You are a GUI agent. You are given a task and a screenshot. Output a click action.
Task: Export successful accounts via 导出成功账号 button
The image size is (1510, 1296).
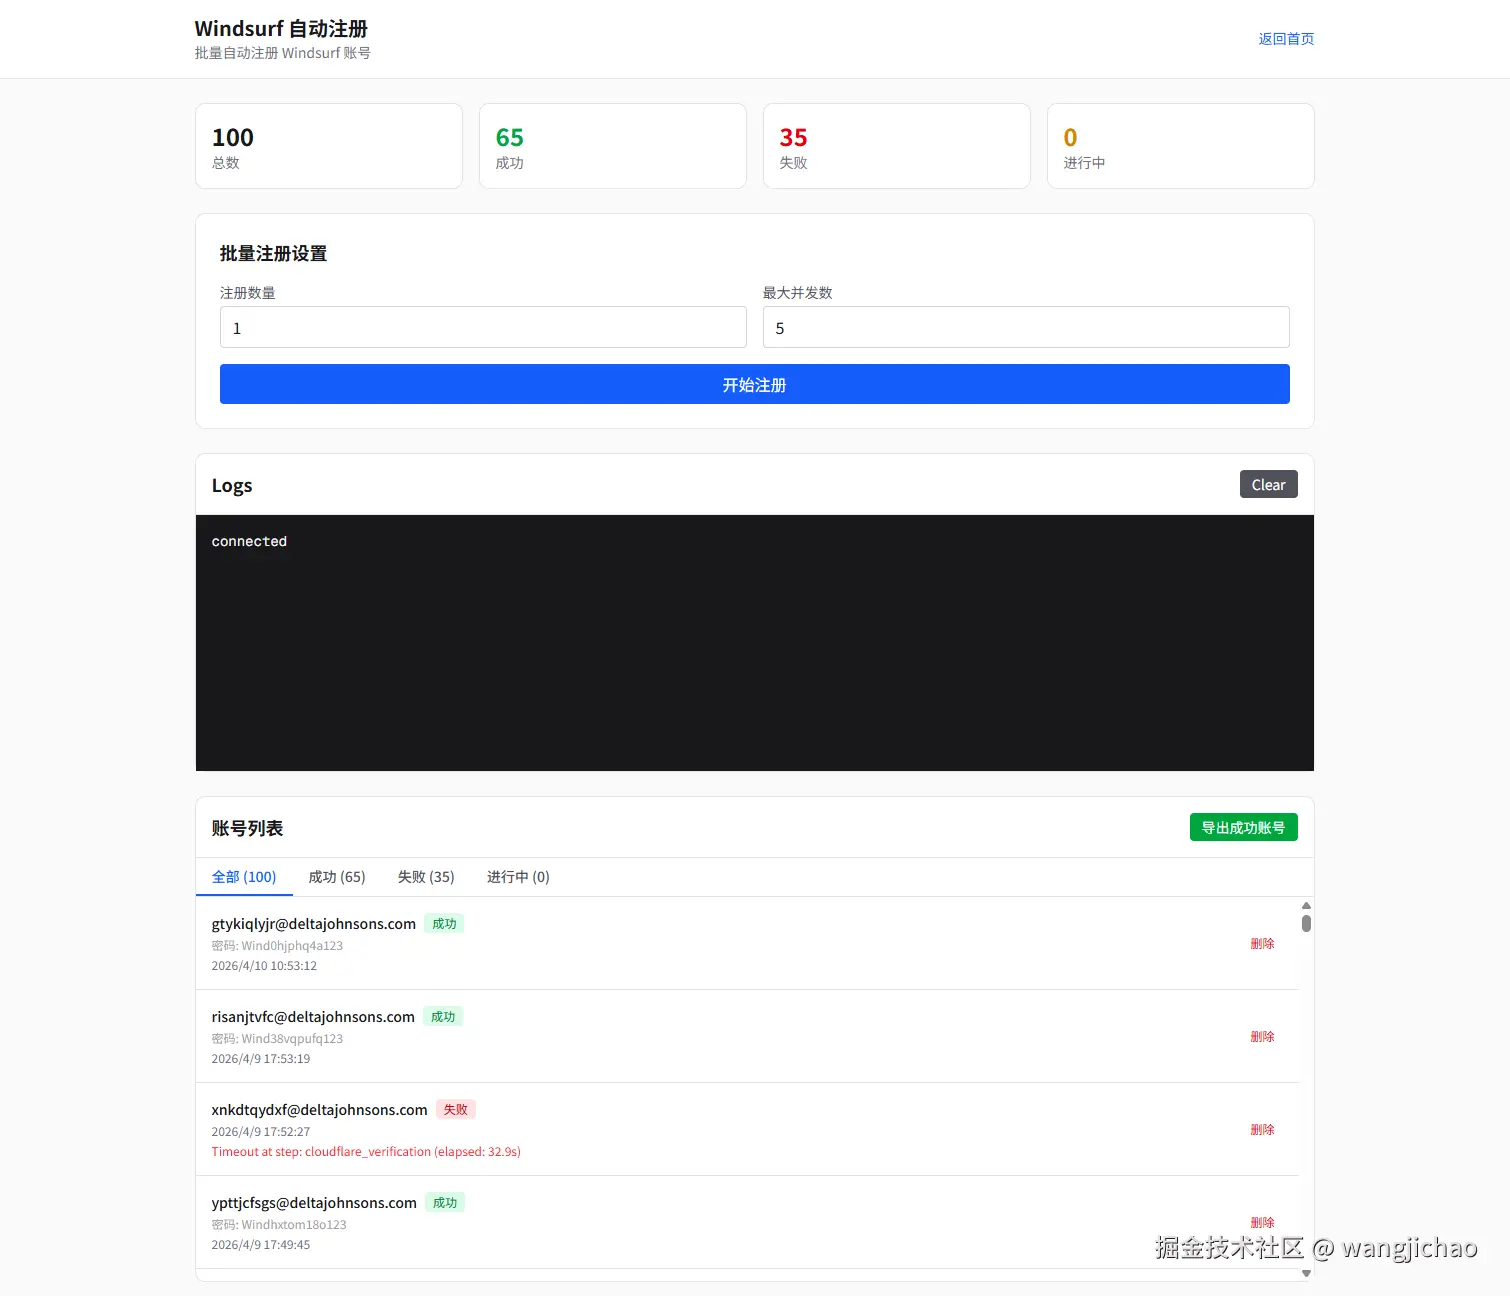[1243, 827]
